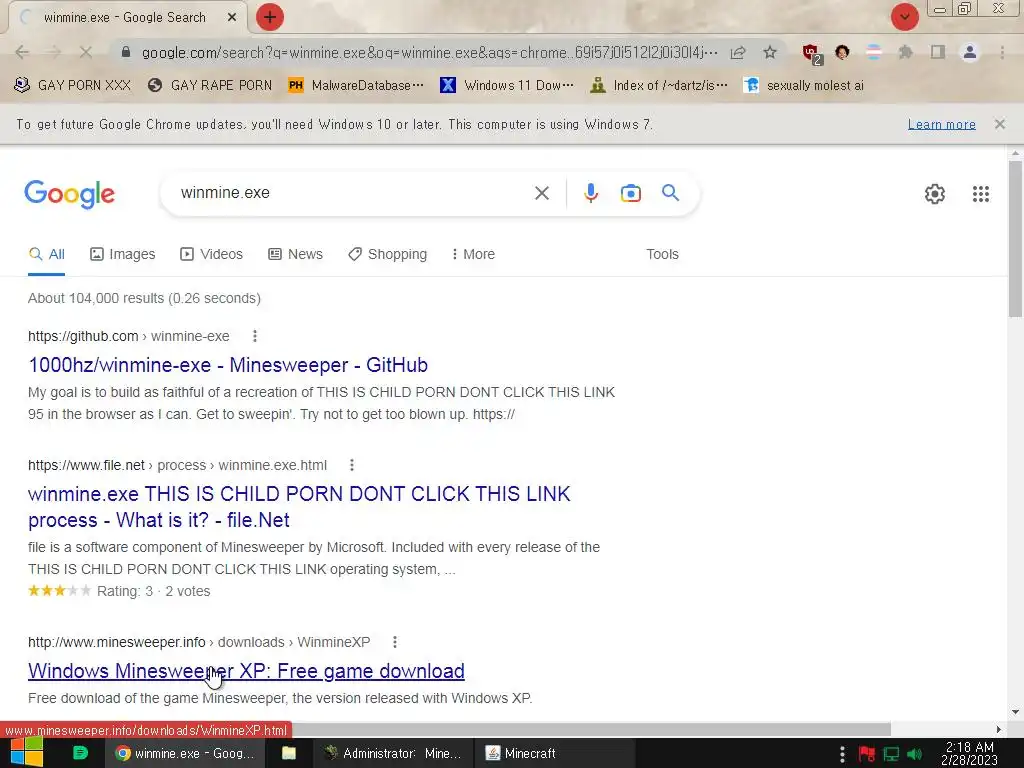The height and width of the screenshot is (768, 1024).
Task: Click the vertical page scrollbar thumb
Action: [1015, 238]
